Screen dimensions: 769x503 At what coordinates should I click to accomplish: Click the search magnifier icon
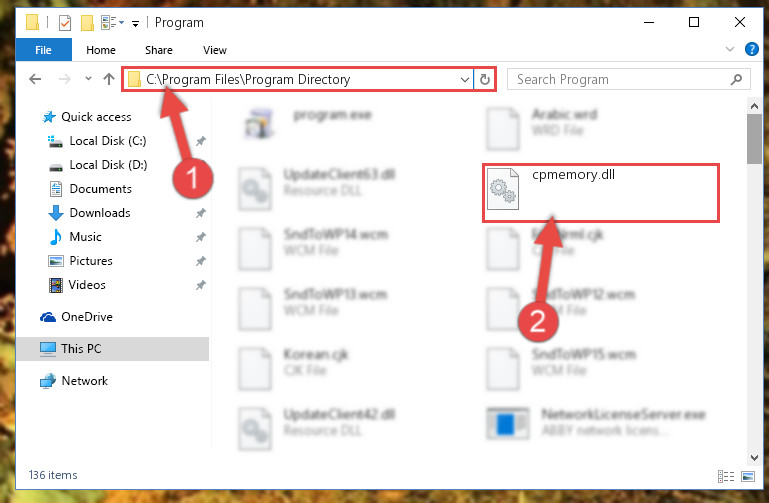(736, 79)
